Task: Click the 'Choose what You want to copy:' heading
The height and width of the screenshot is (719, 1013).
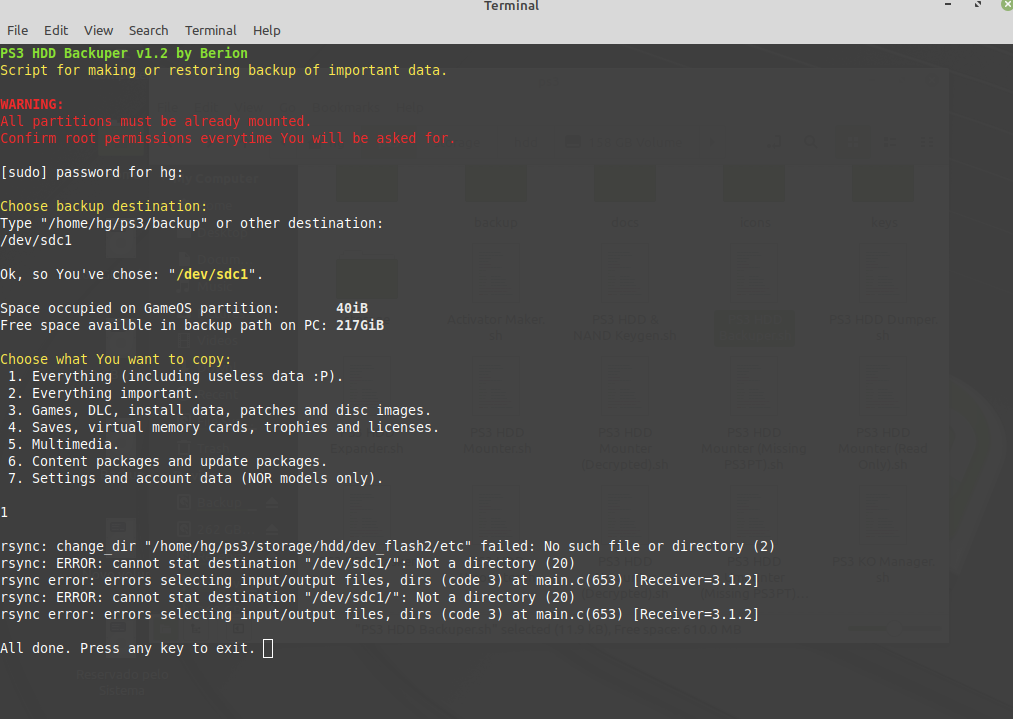Action: (x=116, y=359)
